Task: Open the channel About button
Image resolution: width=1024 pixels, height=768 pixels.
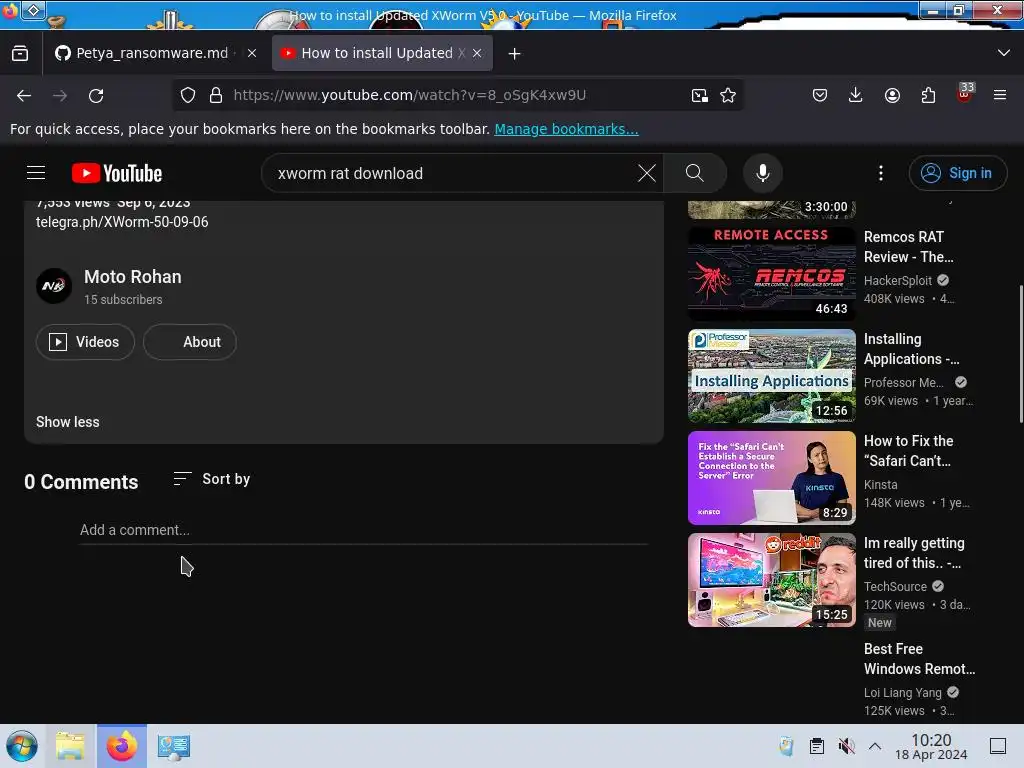Action: [x=190, y=342]
